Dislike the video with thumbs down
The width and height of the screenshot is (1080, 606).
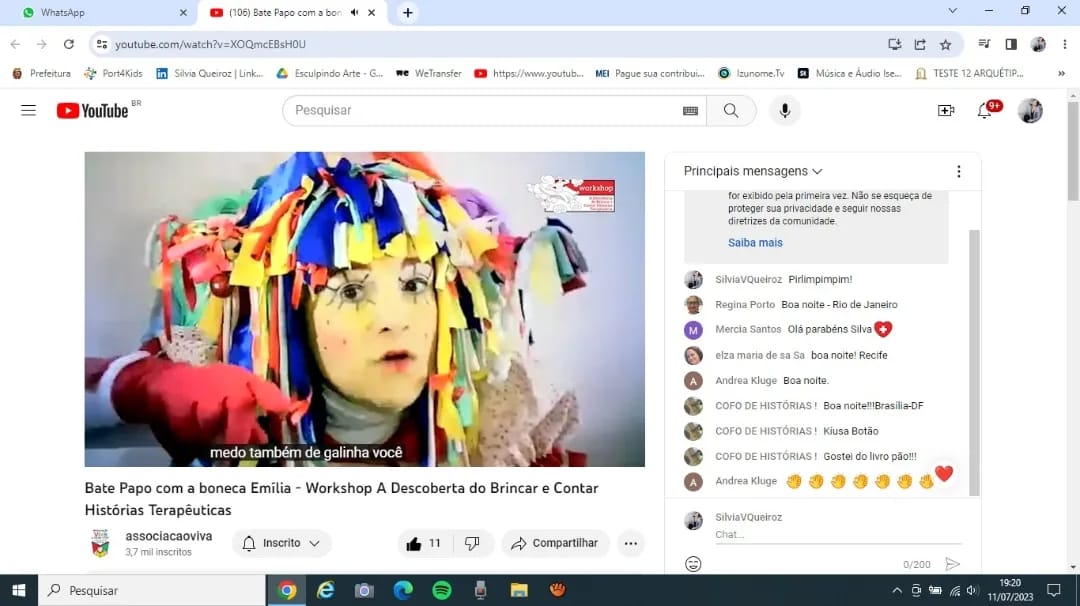(472, 543)
